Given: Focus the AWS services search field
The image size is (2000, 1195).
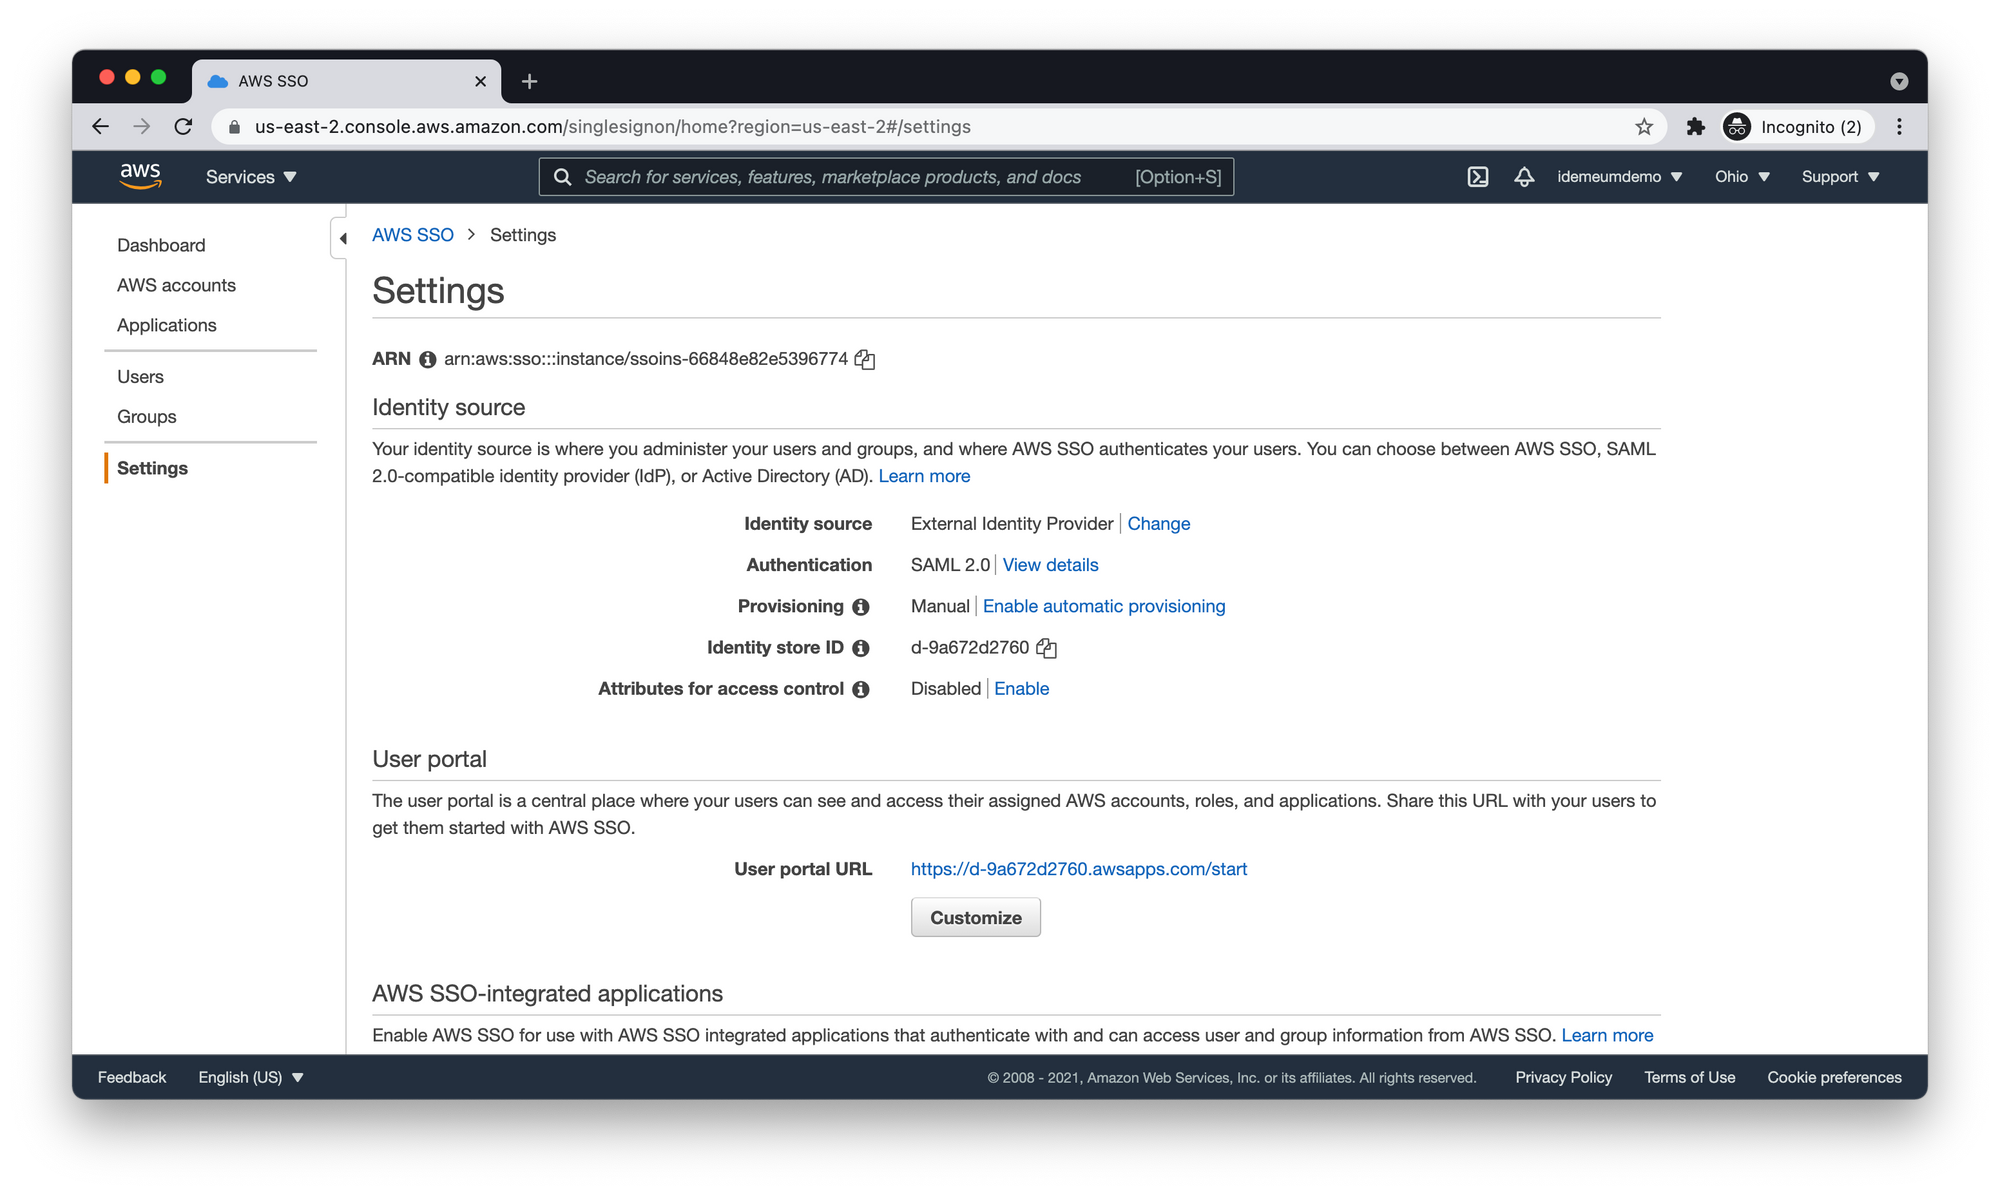Looking at the screenshot, I should click(886, 177).
